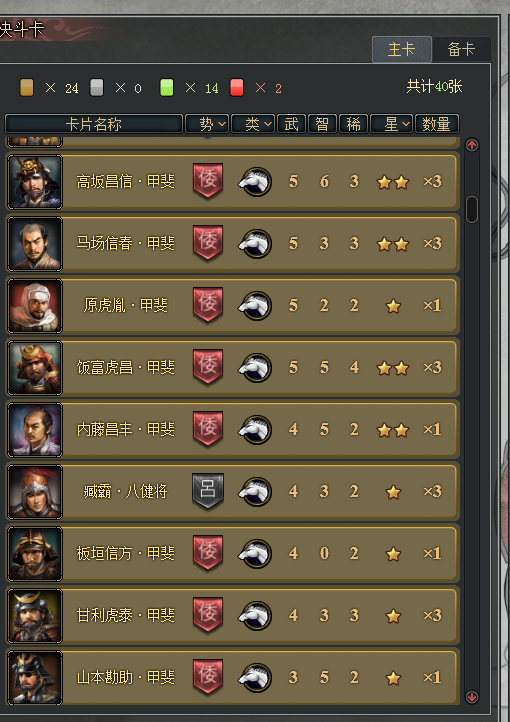The image size is (510, 722).
Task: Click the red scroll-down arrow icon
Action: [x=472, y=697]
